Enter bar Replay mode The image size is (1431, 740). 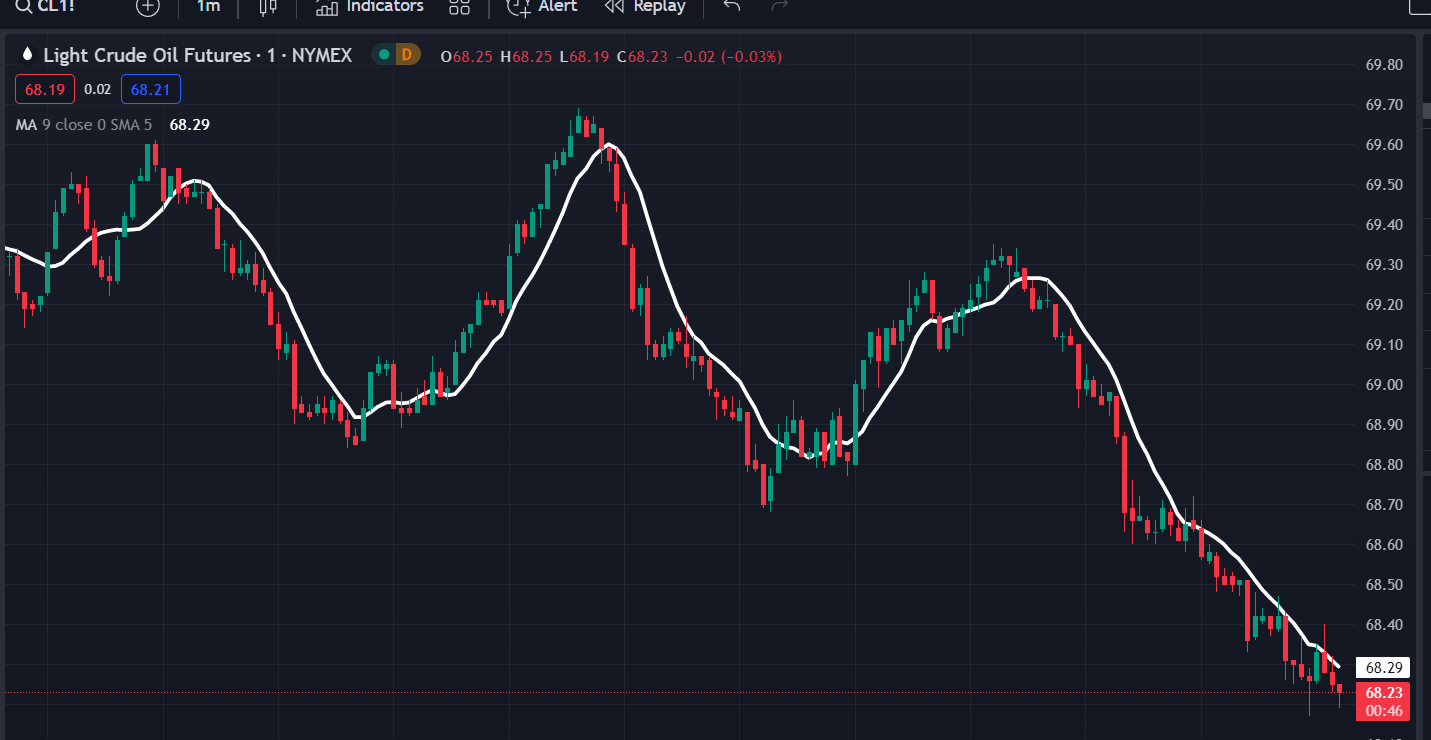click(645, 8)
